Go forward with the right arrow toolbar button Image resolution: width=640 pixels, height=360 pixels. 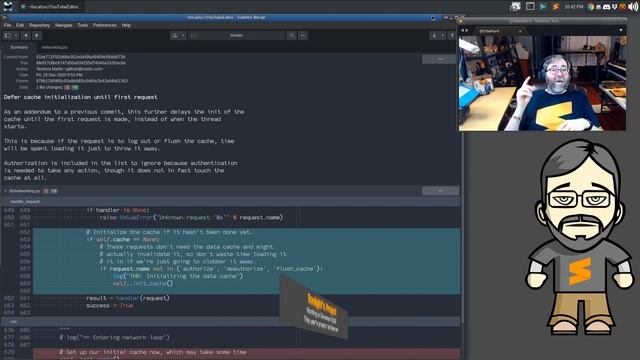(x=37, y=36)
